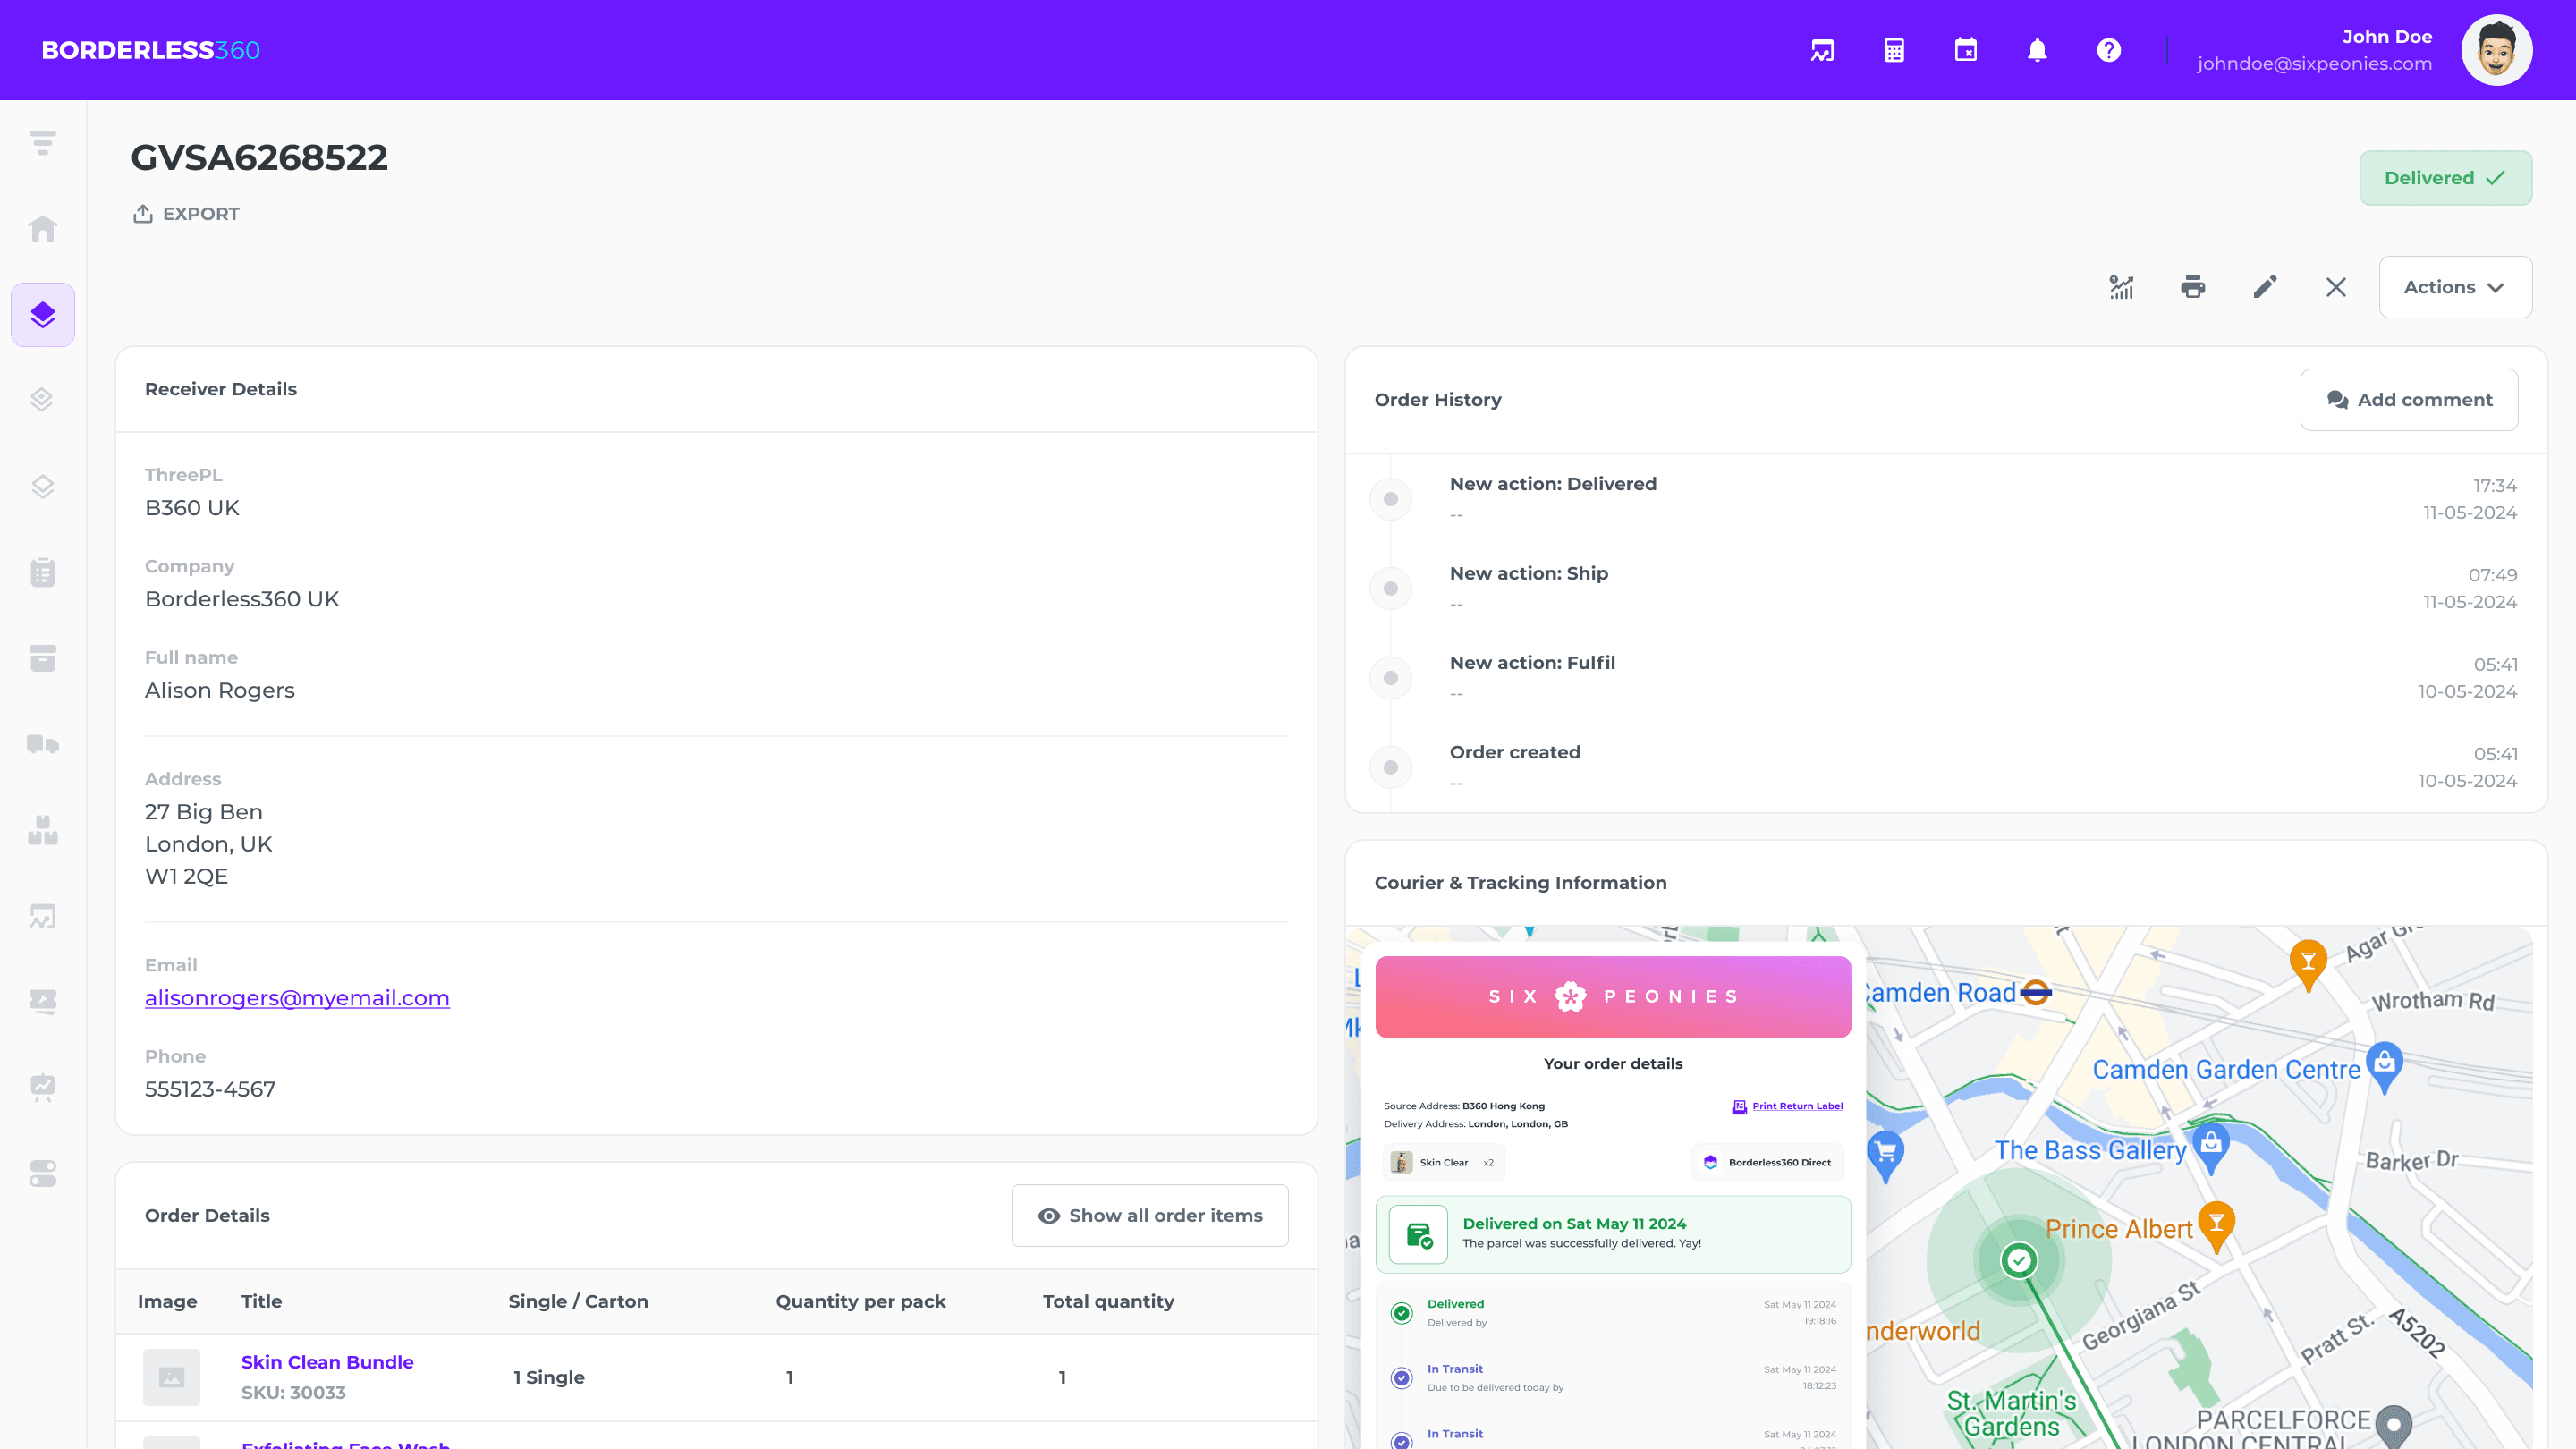Click the 'Alison Rogers' full name
2576x1449 pixels.
coord(220,691)
